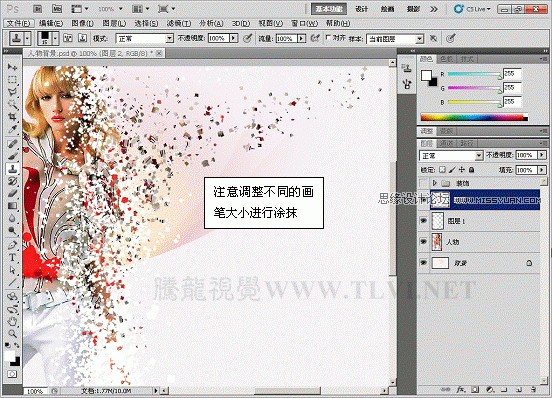
Task: Select the Blur tool
Action: click(12, 219)
